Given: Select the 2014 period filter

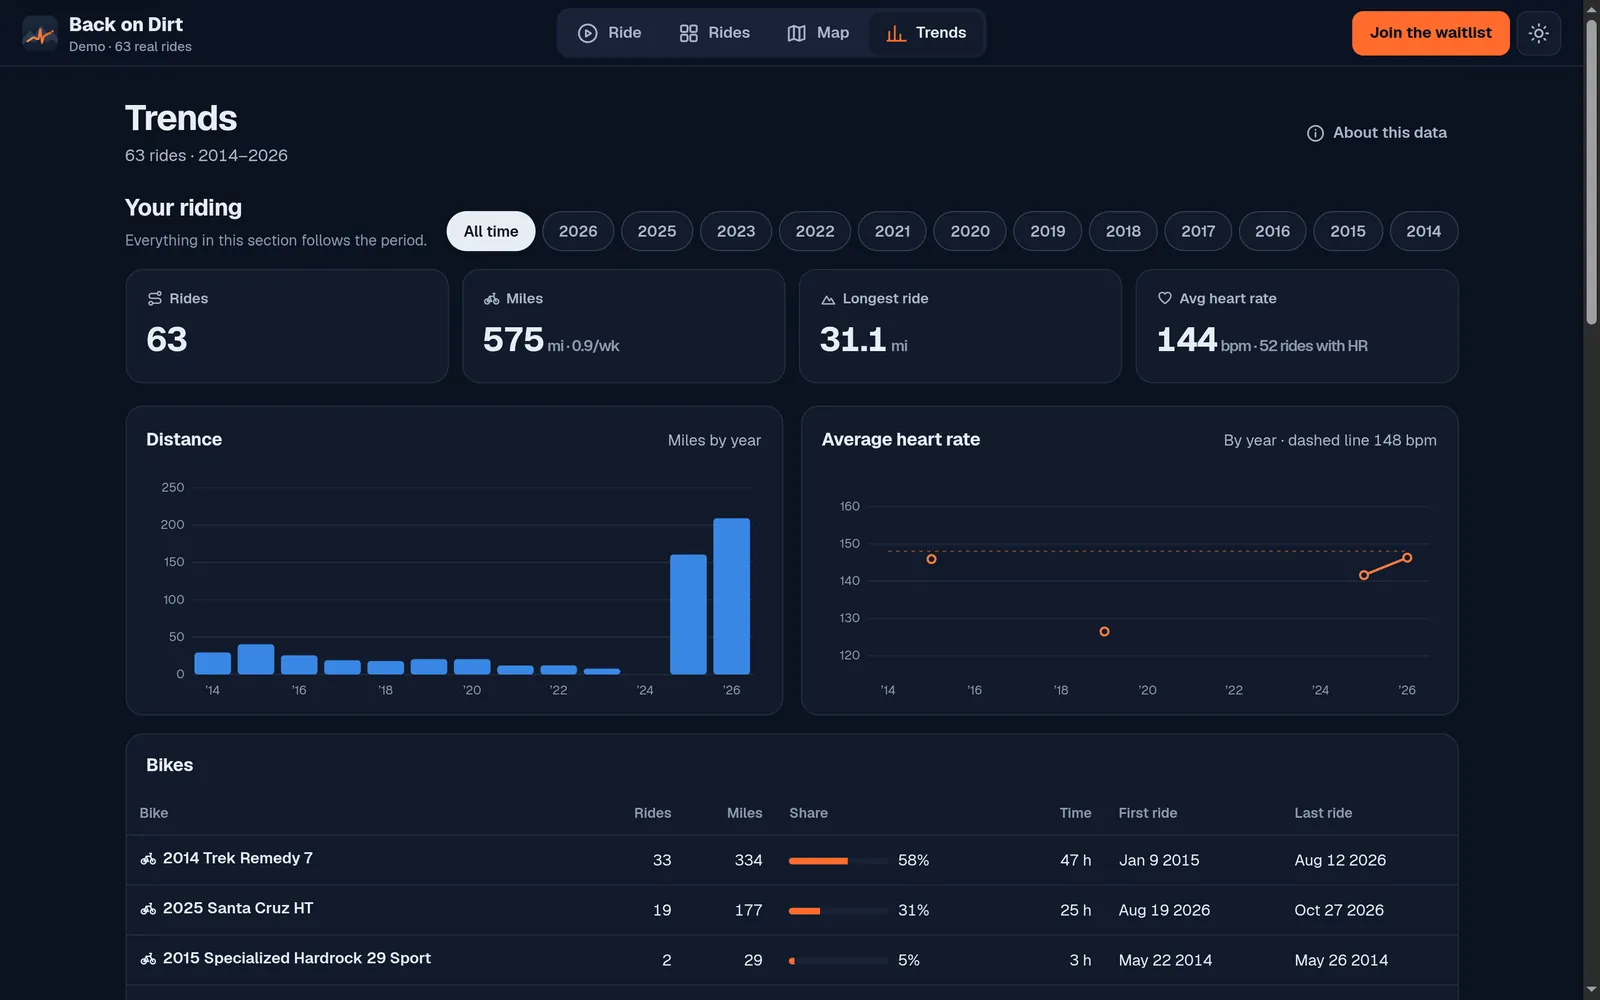Looking at the screenshot, I should click(x=1424, y=231).
